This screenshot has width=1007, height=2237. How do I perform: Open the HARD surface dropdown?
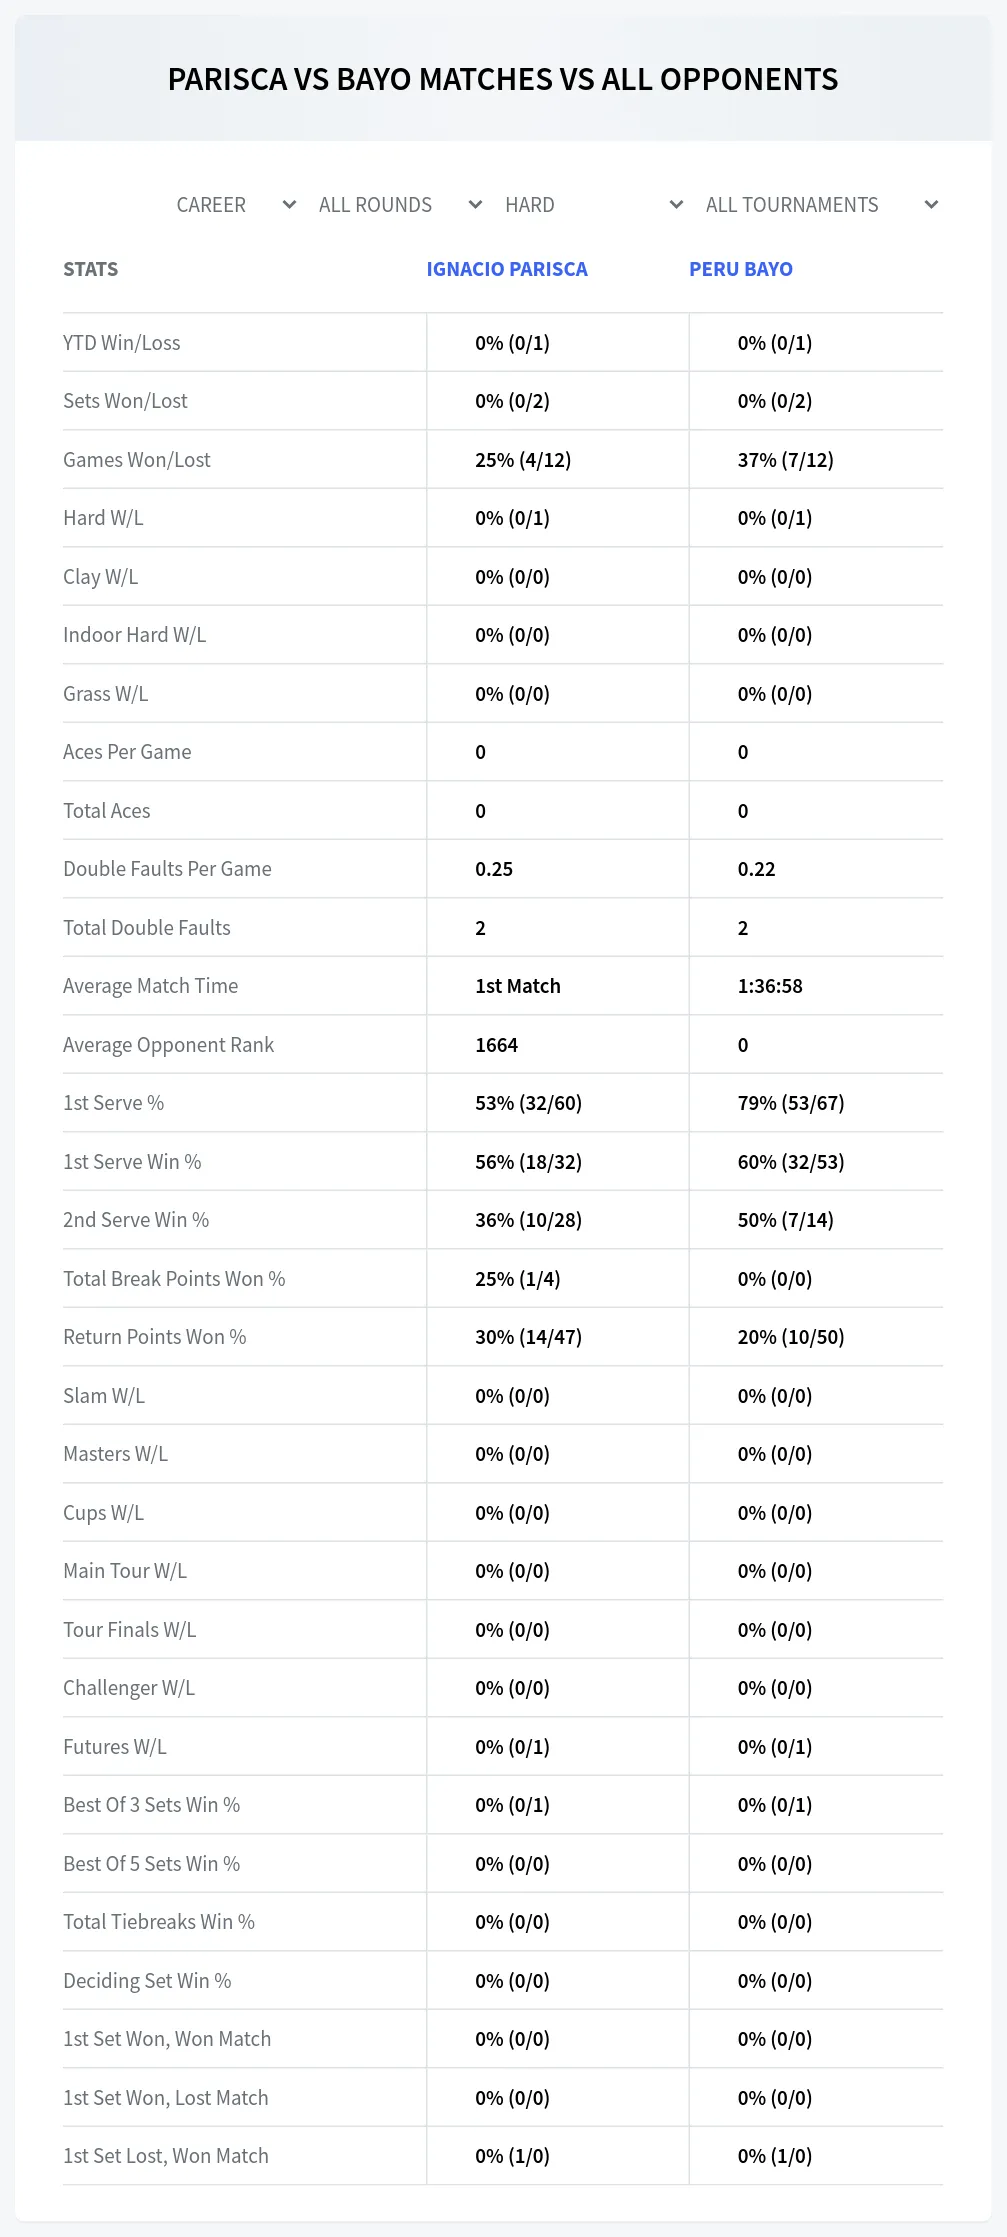(594, 205)
